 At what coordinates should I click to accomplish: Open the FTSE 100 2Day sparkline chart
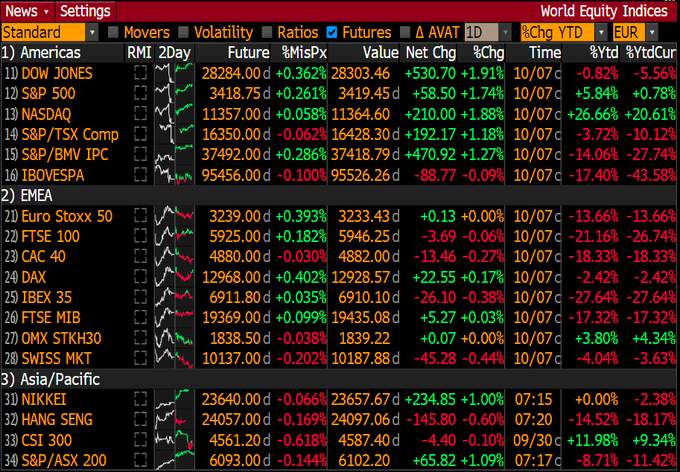click(174, 236)
